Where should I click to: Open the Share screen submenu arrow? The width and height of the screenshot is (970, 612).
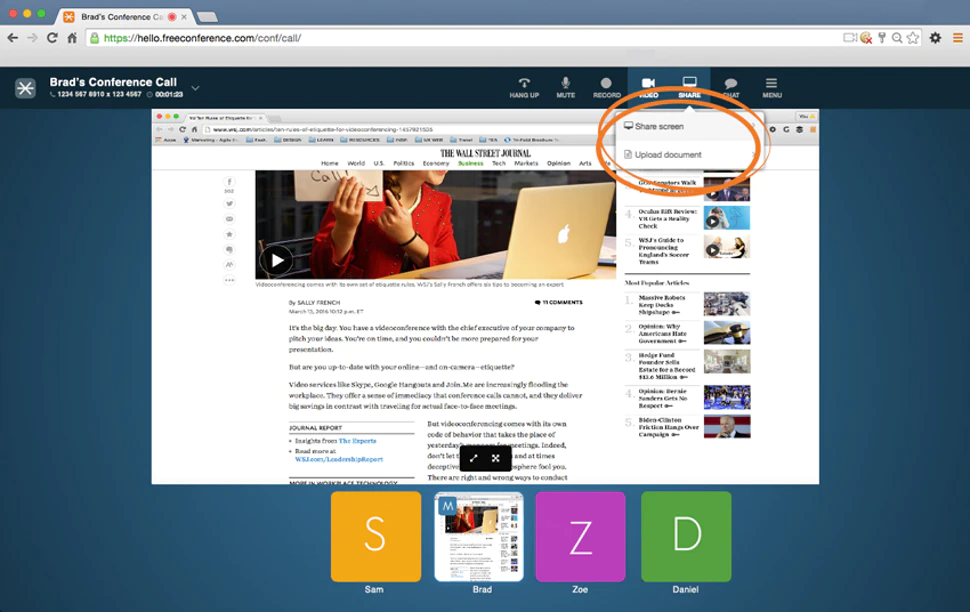[754, 126]
